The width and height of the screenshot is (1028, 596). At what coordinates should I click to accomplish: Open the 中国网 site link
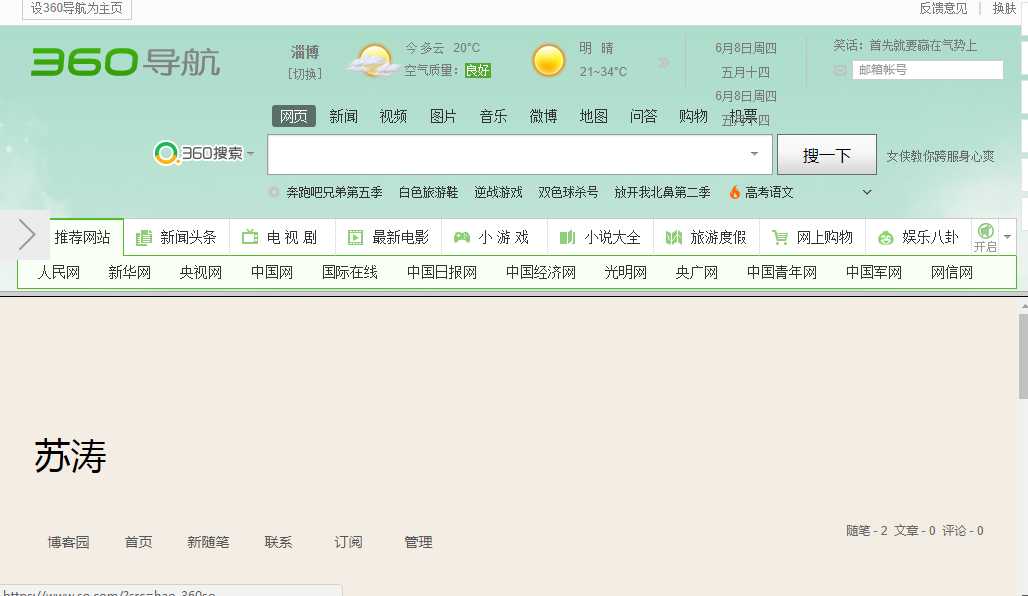pos(271,272)
